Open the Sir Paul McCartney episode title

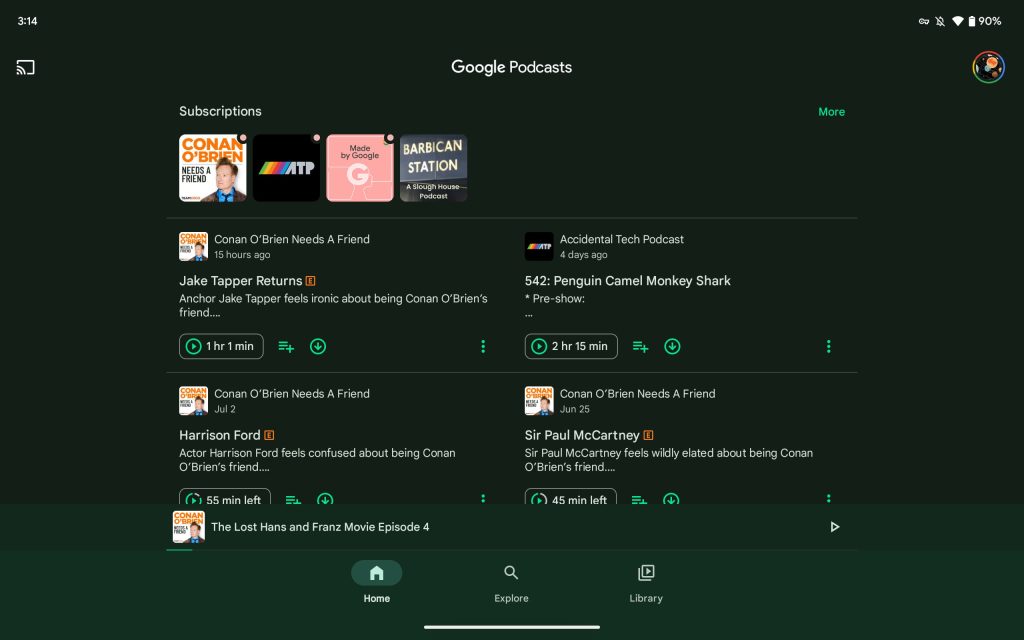pos(582,435)
